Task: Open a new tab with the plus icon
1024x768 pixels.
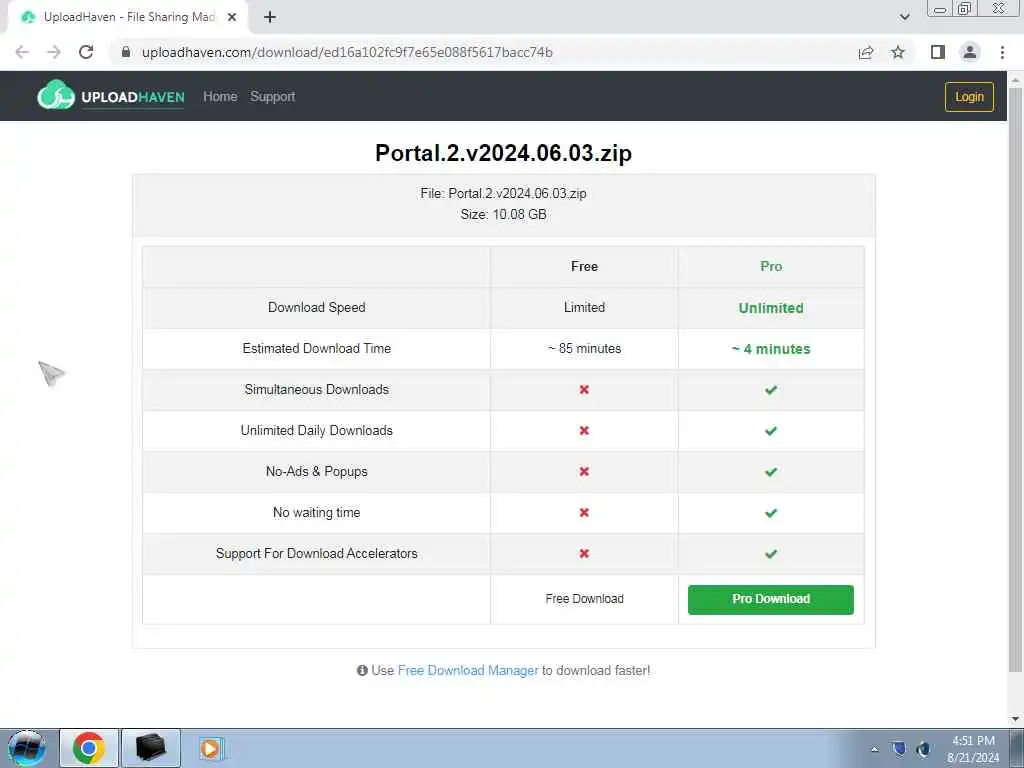Action: pyautogui.click(x=270, y=18)
